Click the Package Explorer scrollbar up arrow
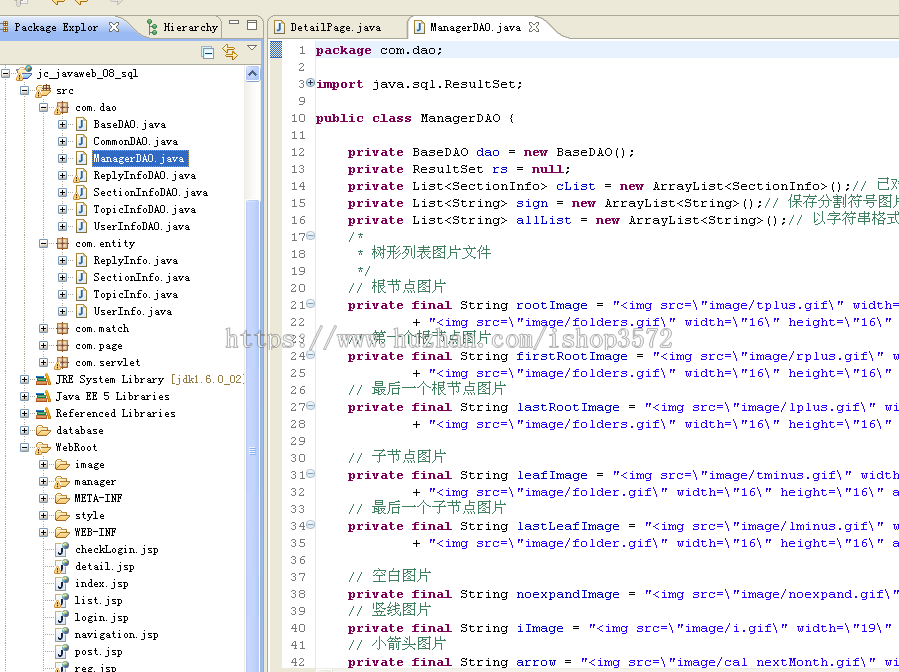The image size is (899, 672). pyautogui.click(x=252, y=73)
